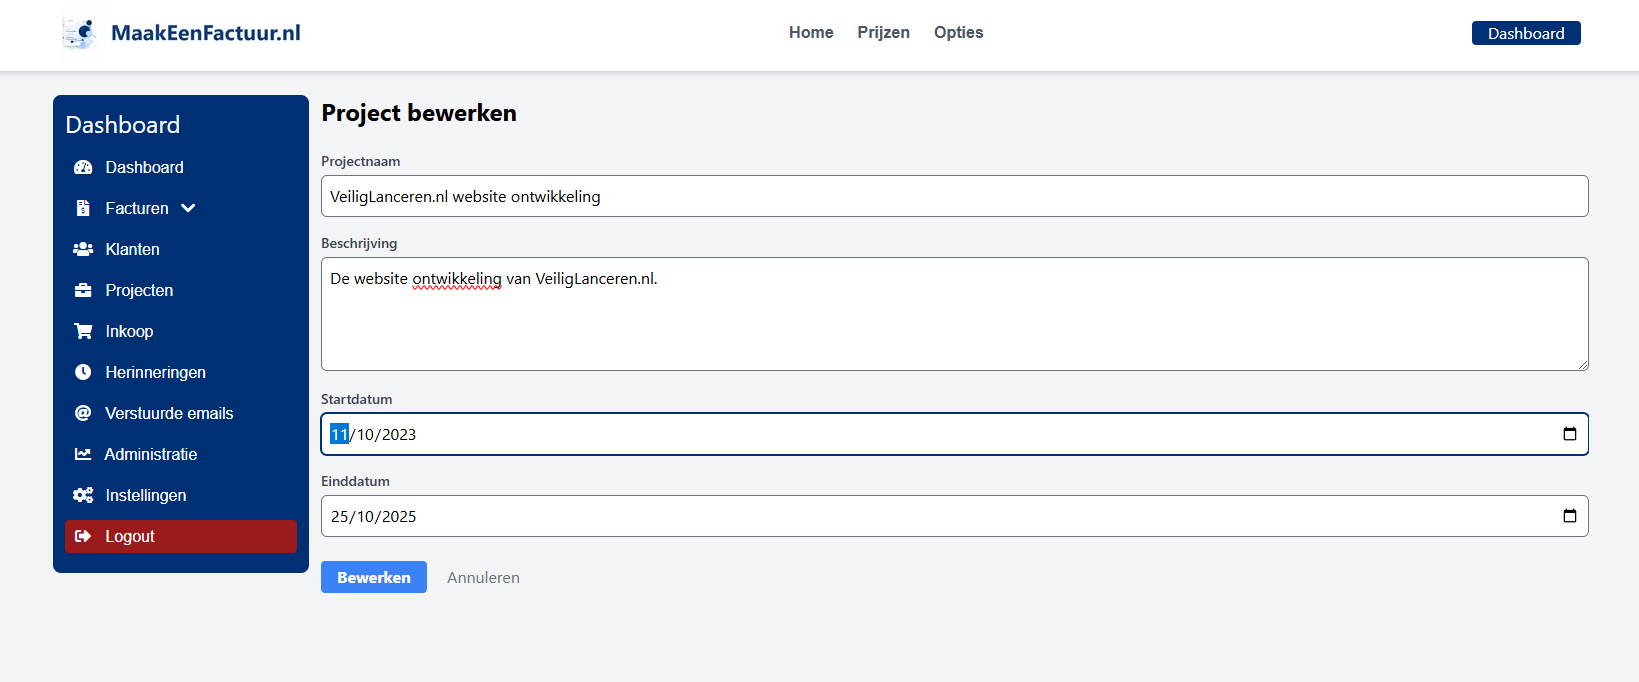Click the briefcase icon next to Projecten
Image resolution: width=1639 pixels, height=682 pixels.
(x=83, y=290)
